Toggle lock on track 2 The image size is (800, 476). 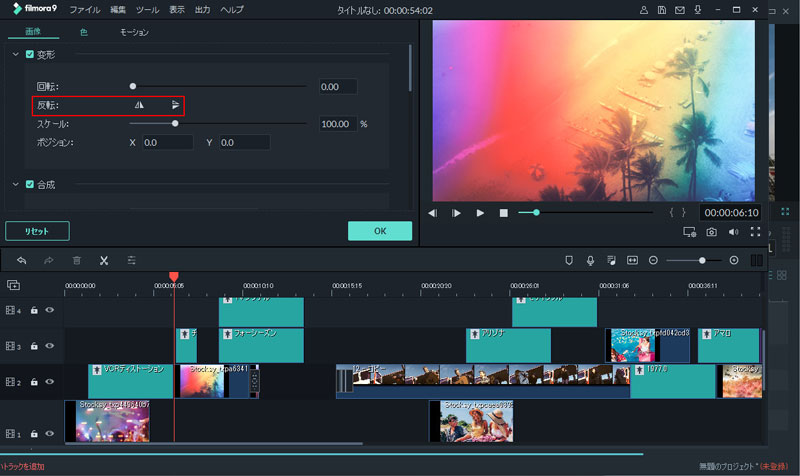[34, 382]
